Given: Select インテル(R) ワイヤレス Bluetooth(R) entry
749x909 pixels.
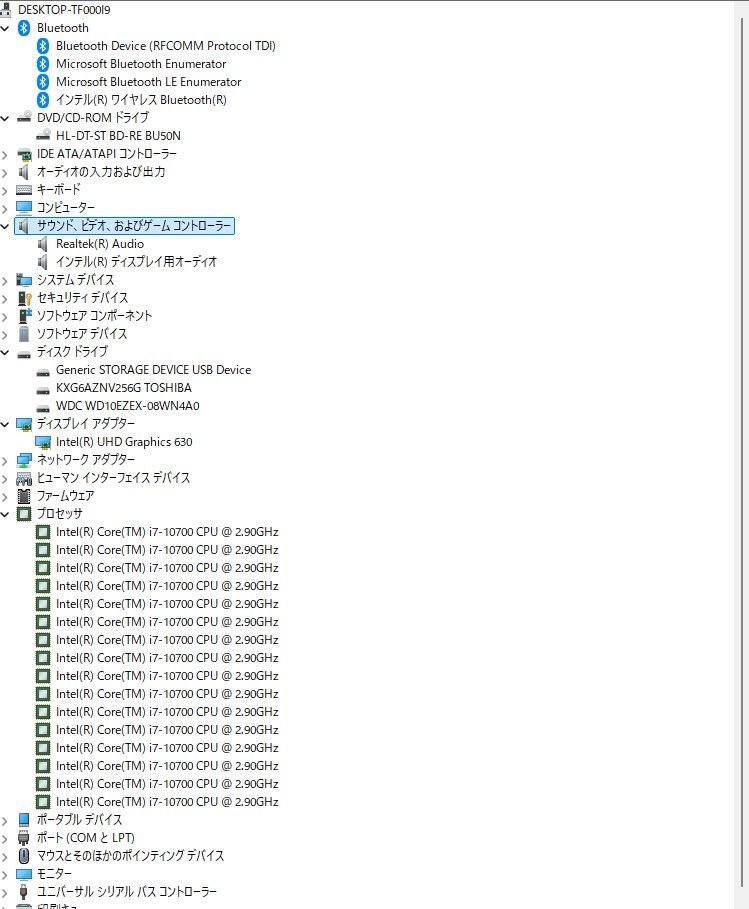Looking at the screenshot, I should pos(141,100).
